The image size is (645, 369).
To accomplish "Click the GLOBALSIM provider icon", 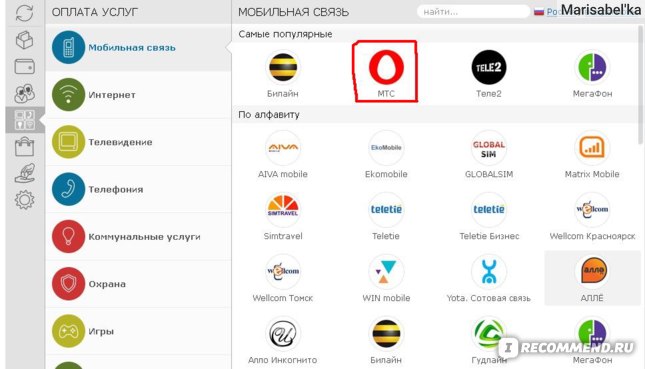I will click(489, 148).
